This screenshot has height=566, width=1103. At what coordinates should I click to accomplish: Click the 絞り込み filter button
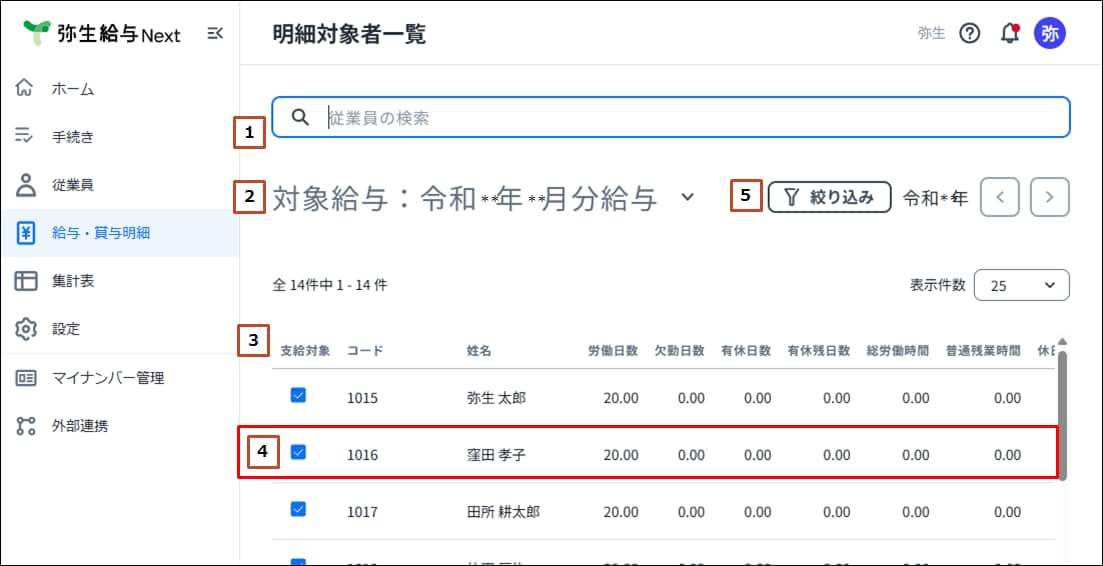tap(829, 198)
